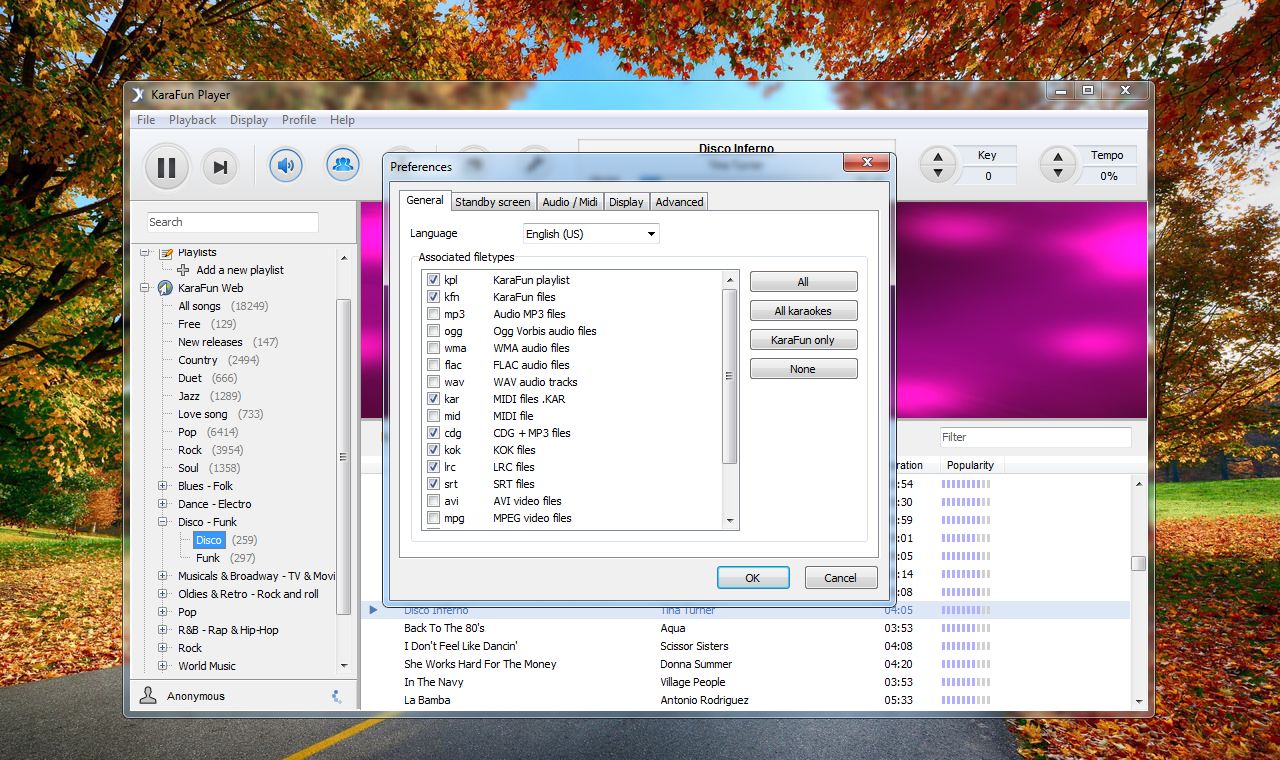1280x760 pixels.
Task: Uncheck the kfn KaraFun files checkbox
Action: tap(433, 297)
